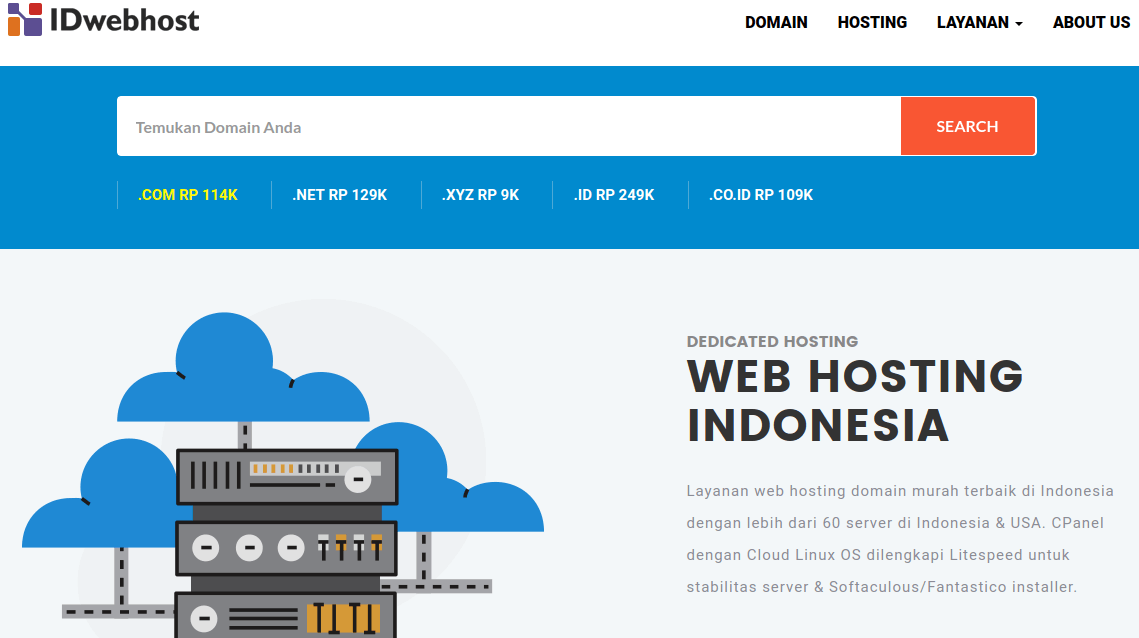Viewport: 1139px width, 638px height.
Task: Select the .NET RP 129K price link
Action: pyautogui.click(x=339, y=194)
